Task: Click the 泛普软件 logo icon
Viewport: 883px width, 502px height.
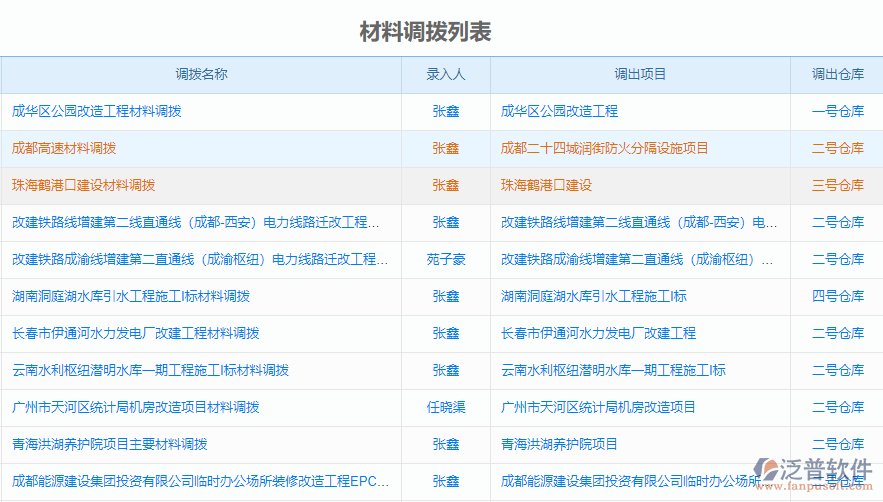Action: tap(773, 471)
